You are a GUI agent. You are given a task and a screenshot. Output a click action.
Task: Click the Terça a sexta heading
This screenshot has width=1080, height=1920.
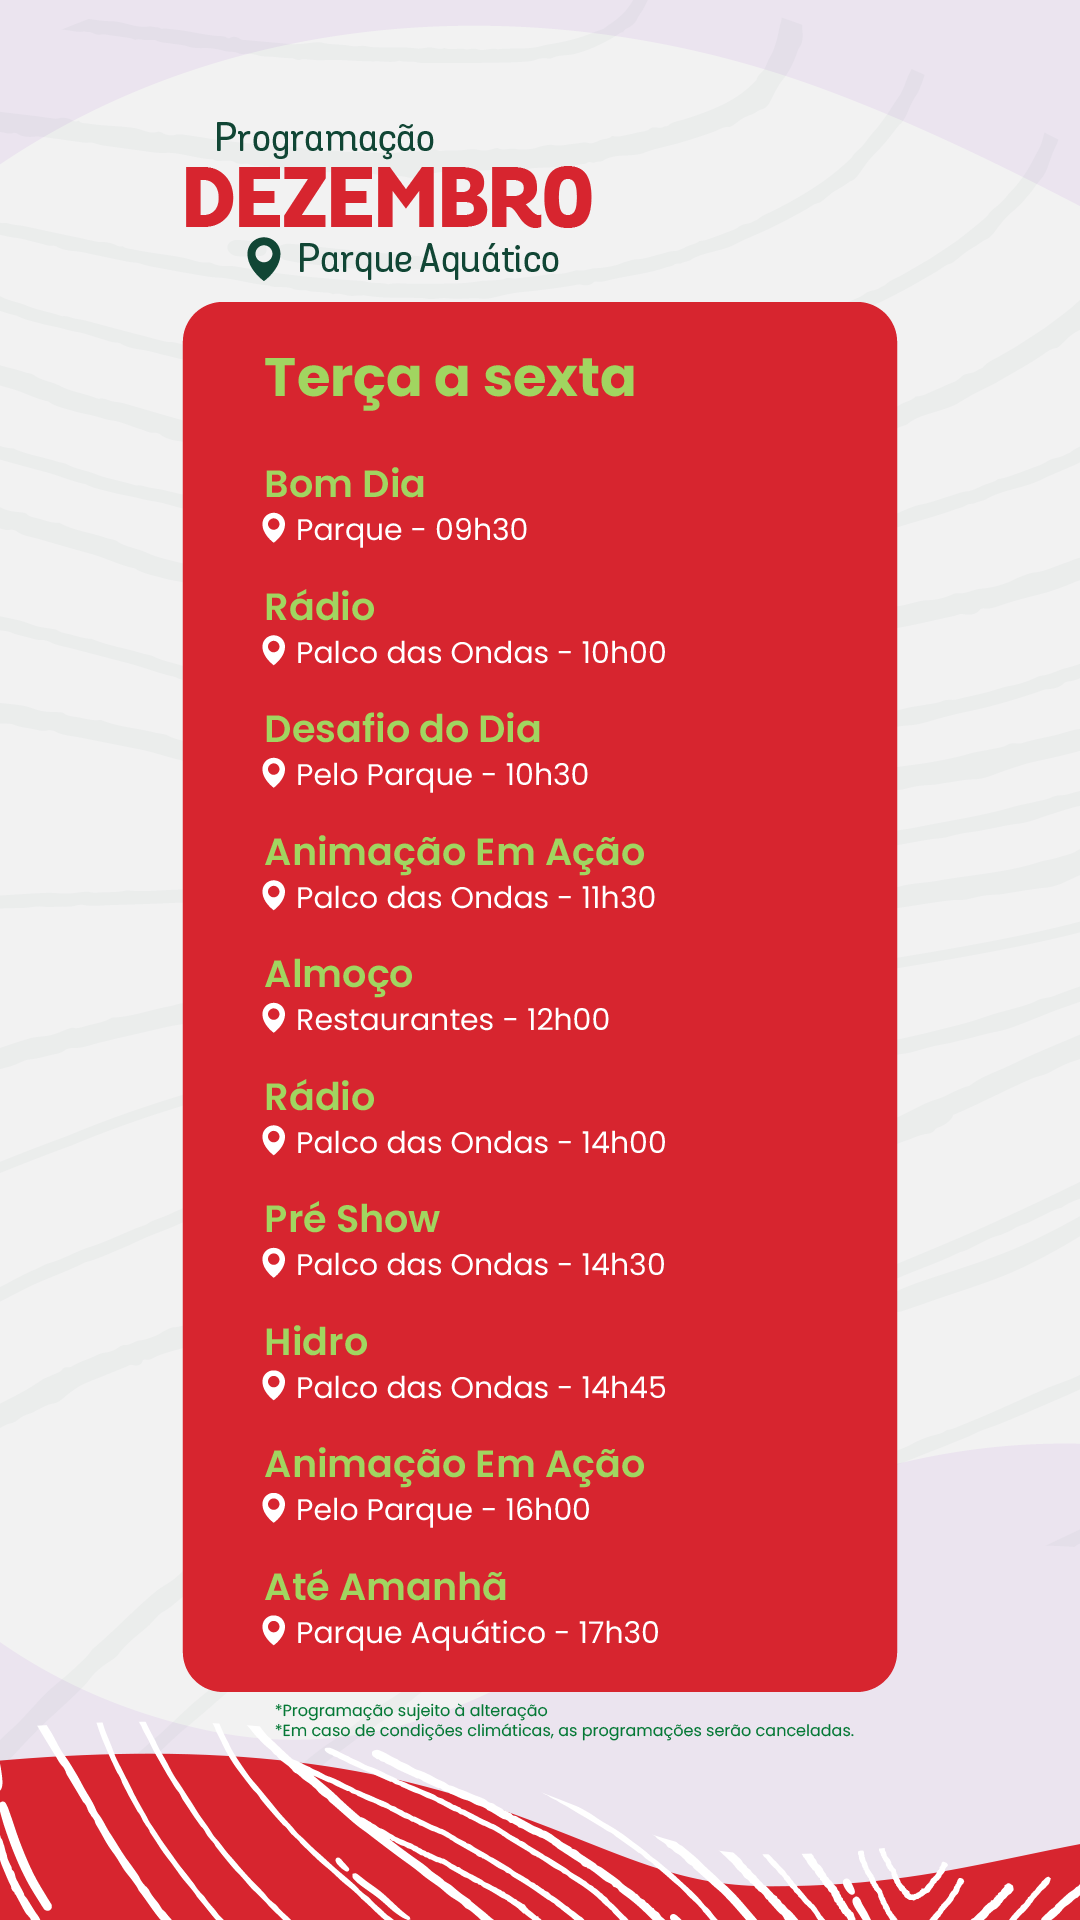pyautogui.click(x=450, y=378)
